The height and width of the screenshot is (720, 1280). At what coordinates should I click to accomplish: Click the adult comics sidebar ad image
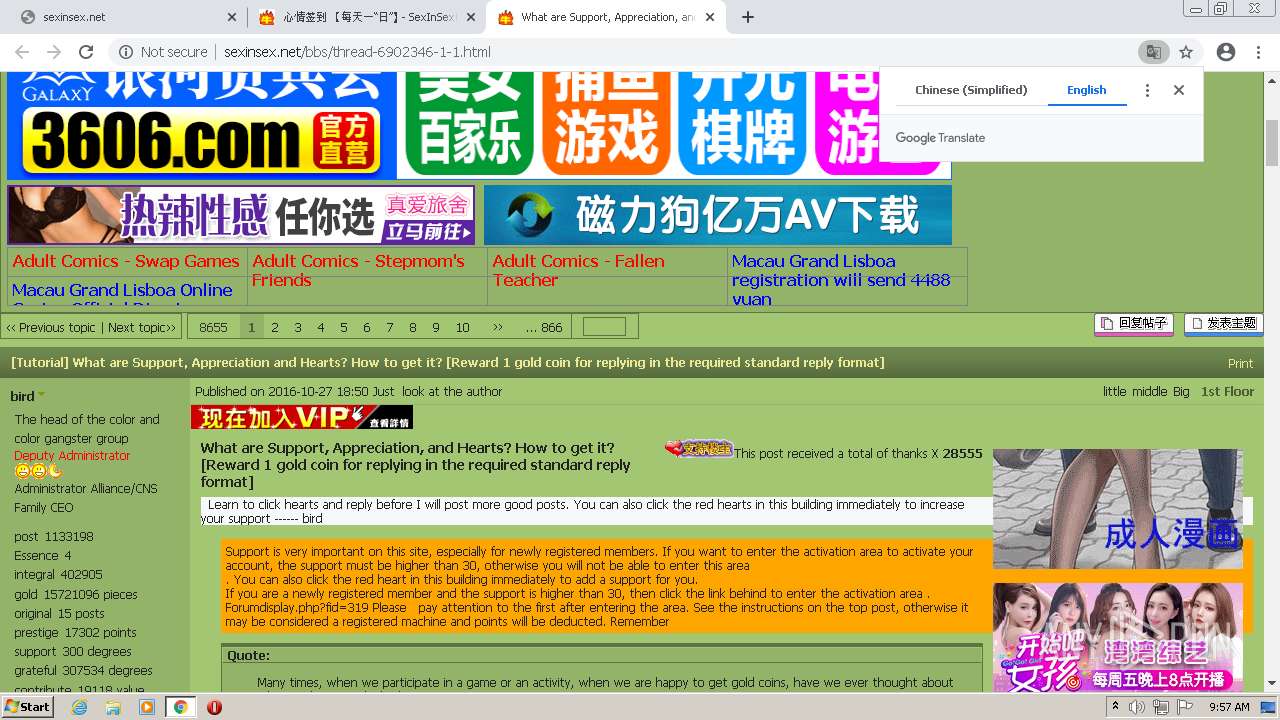pyautogui.click(x=1117, y=509)
